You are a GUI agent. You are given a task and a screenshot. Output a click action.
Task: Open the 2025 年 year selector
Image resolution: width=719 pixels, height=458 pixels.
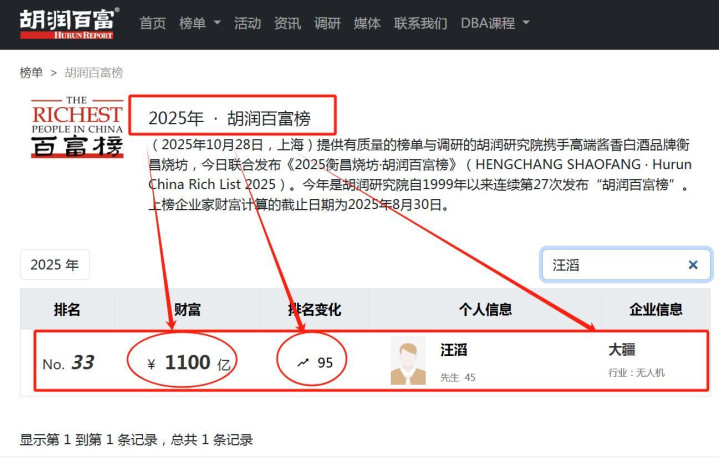coord(55,265)
